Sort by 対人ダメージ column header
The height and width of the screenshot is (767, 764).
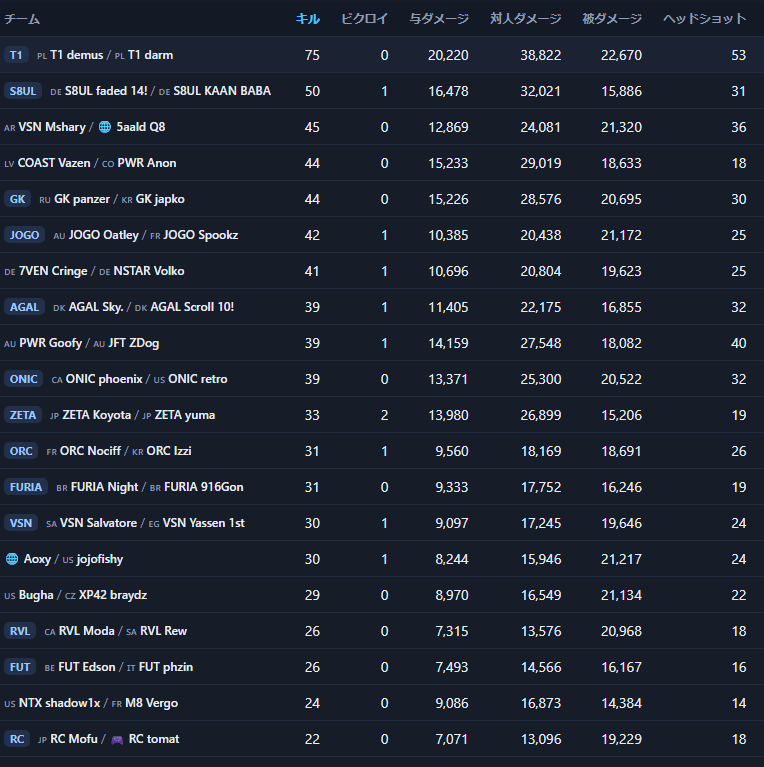(x=526, y=19)
